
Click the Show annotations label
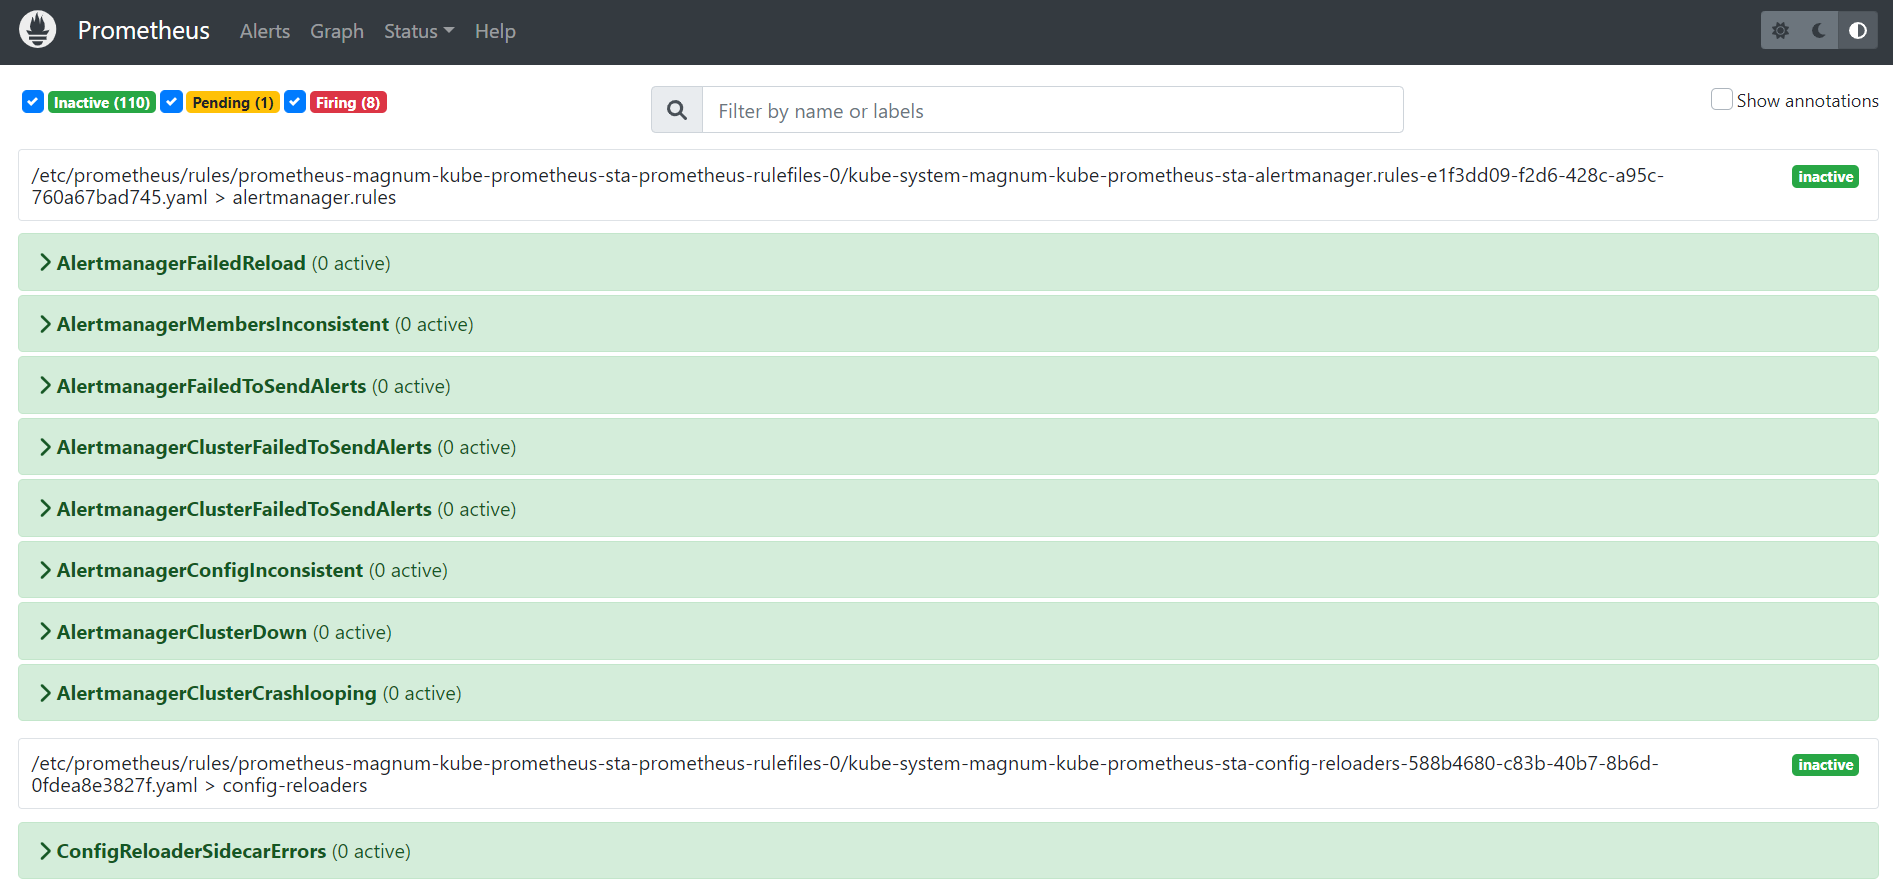coord(1807,101)
